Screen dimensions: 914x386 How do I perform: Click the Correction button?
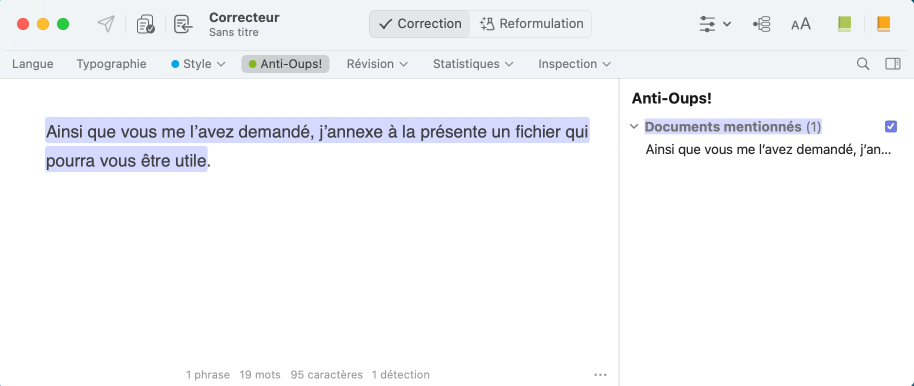click(420, 24)
